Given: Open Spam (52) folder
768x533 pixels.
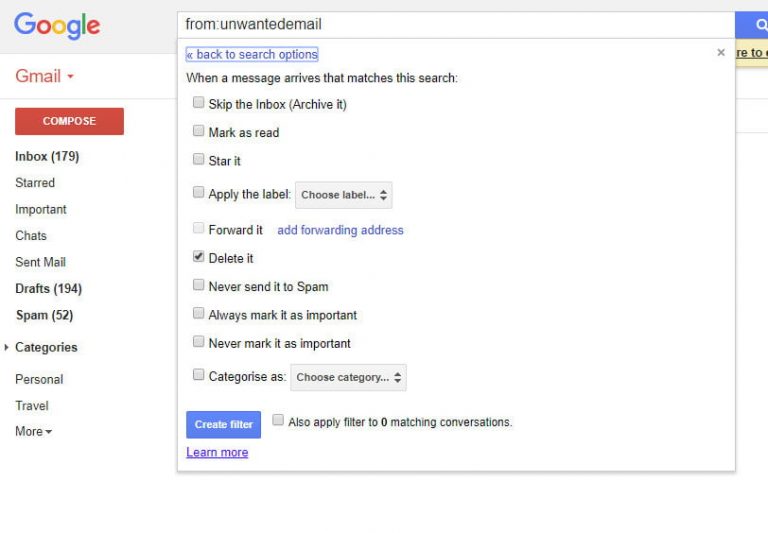Looking at the screenshot, I should (45, 315).
